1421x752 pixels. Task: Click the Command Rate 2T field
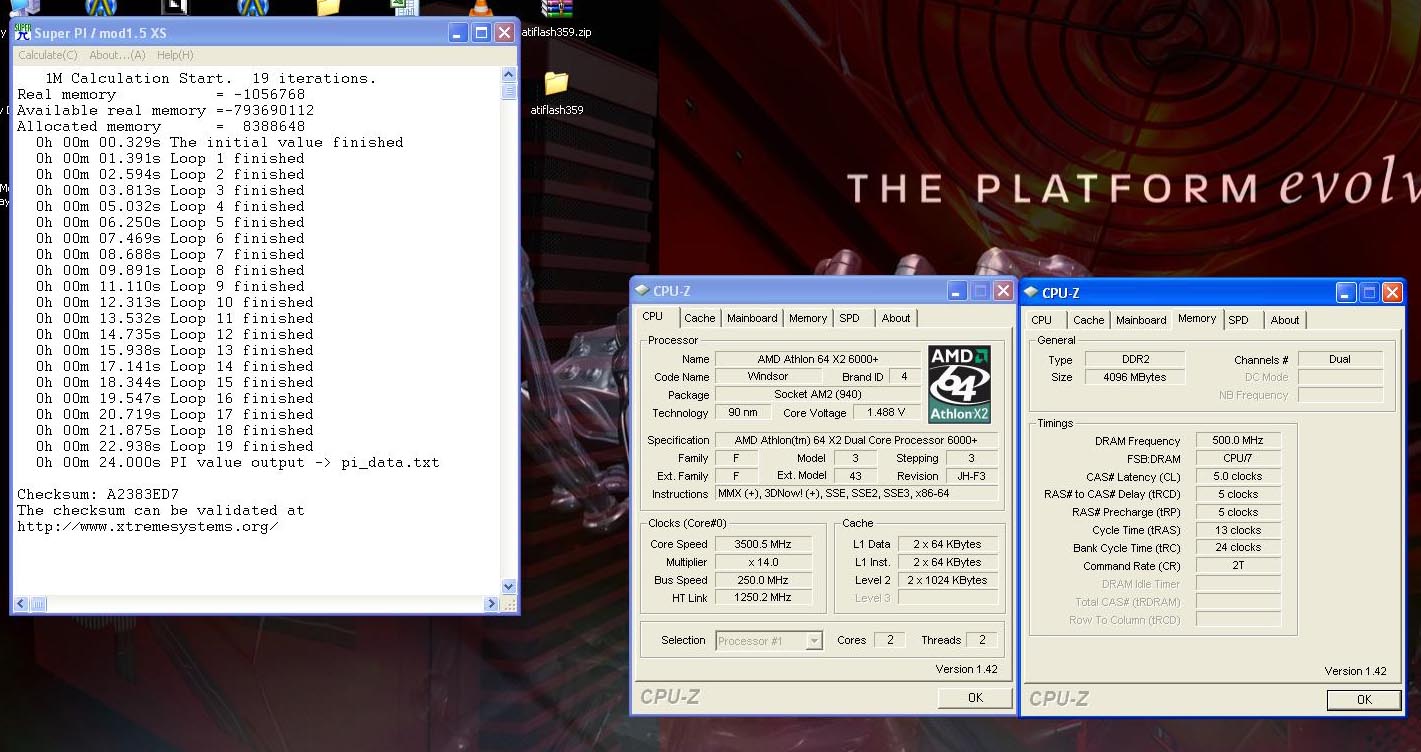coord(1238,566)
